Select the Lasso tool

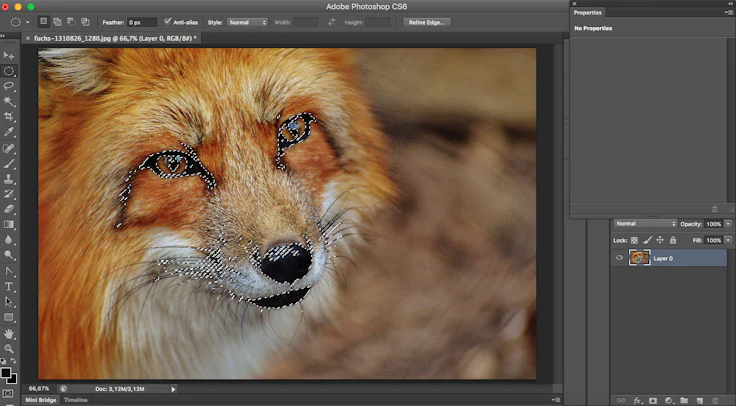click(8, 86)
